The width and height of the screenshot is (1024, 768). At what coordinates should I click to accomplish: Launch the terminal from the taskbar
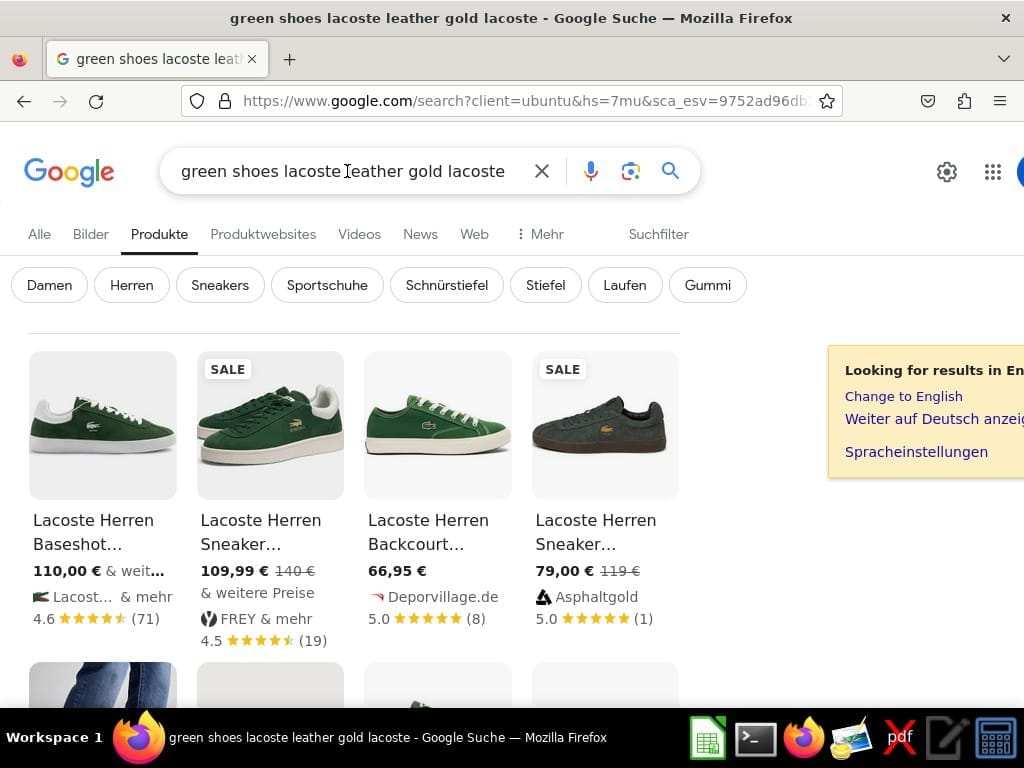(x=756, y=739)
